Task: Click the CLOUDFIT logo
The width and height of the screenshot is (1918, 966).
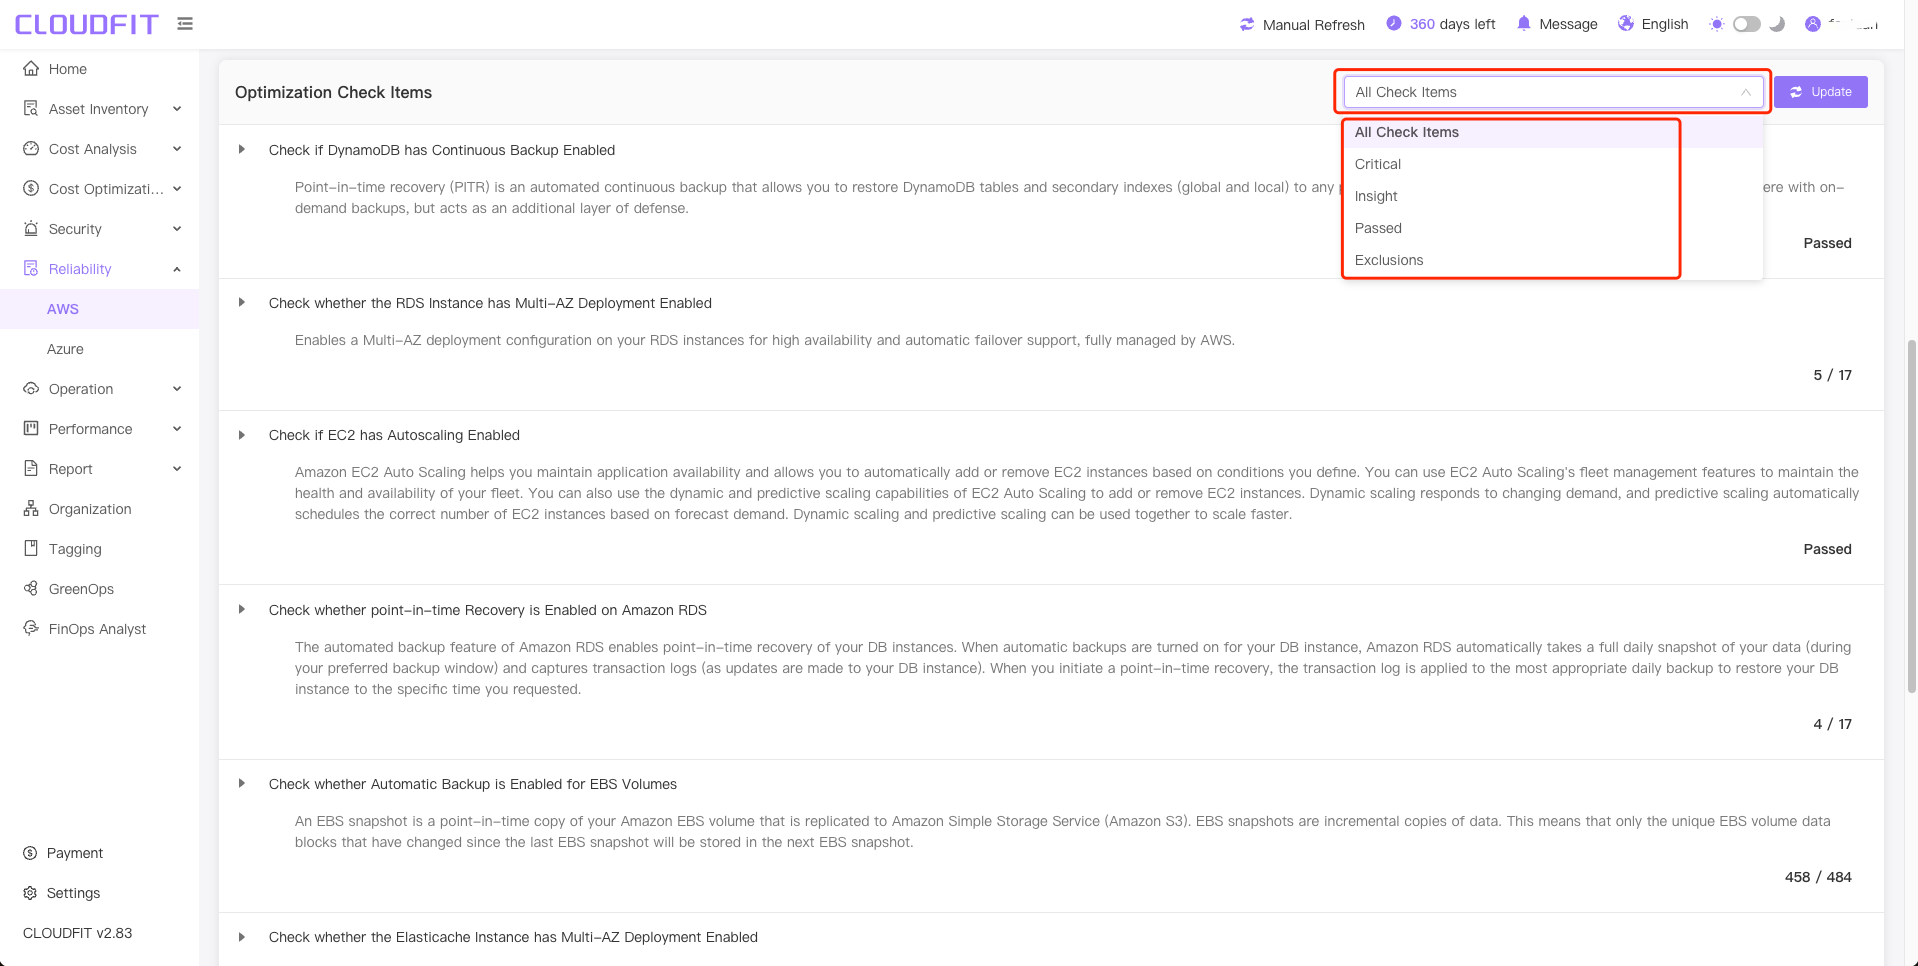Action: 86,24
